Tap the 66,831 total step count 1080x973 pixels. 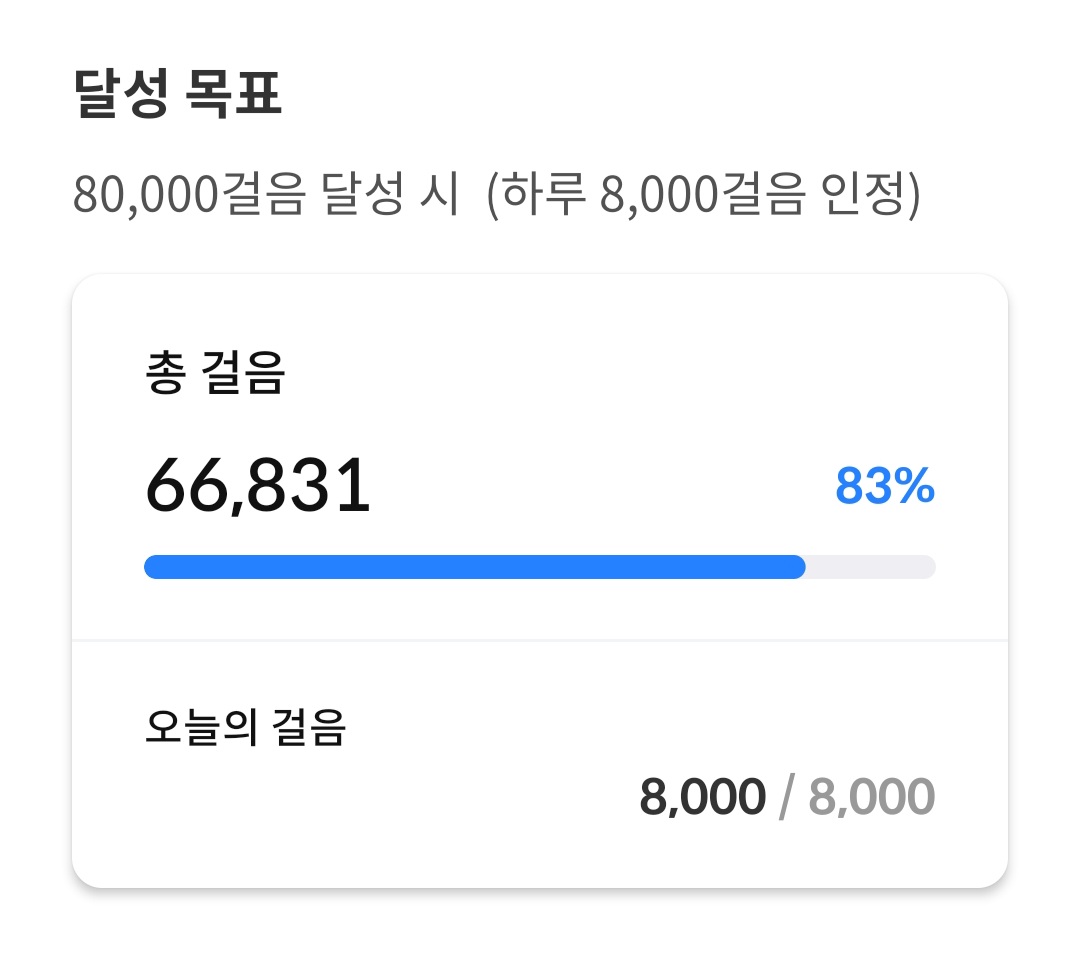pos(258,489)
